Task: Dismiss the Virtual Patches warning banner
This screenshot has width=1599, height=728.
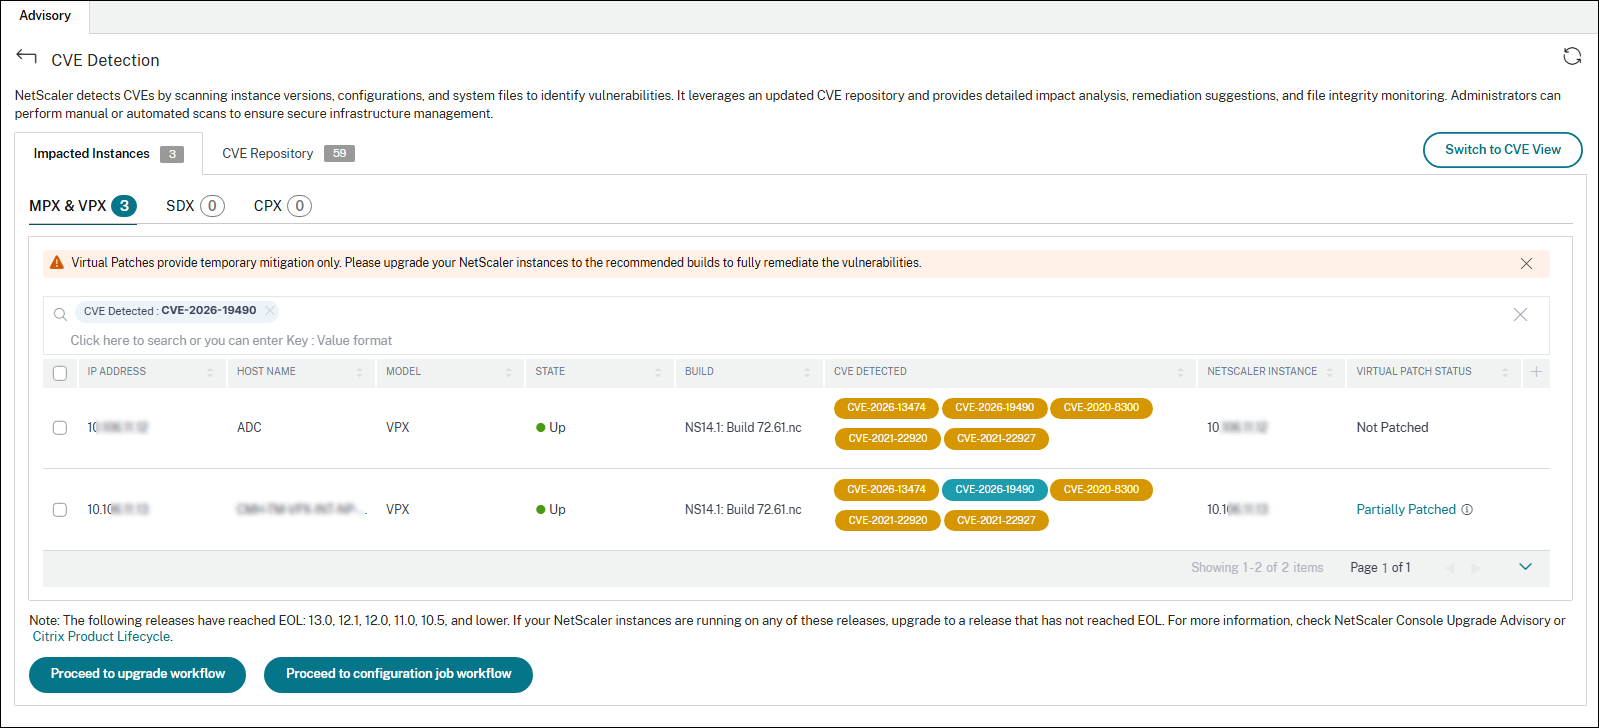Action: coord(1526,264)
